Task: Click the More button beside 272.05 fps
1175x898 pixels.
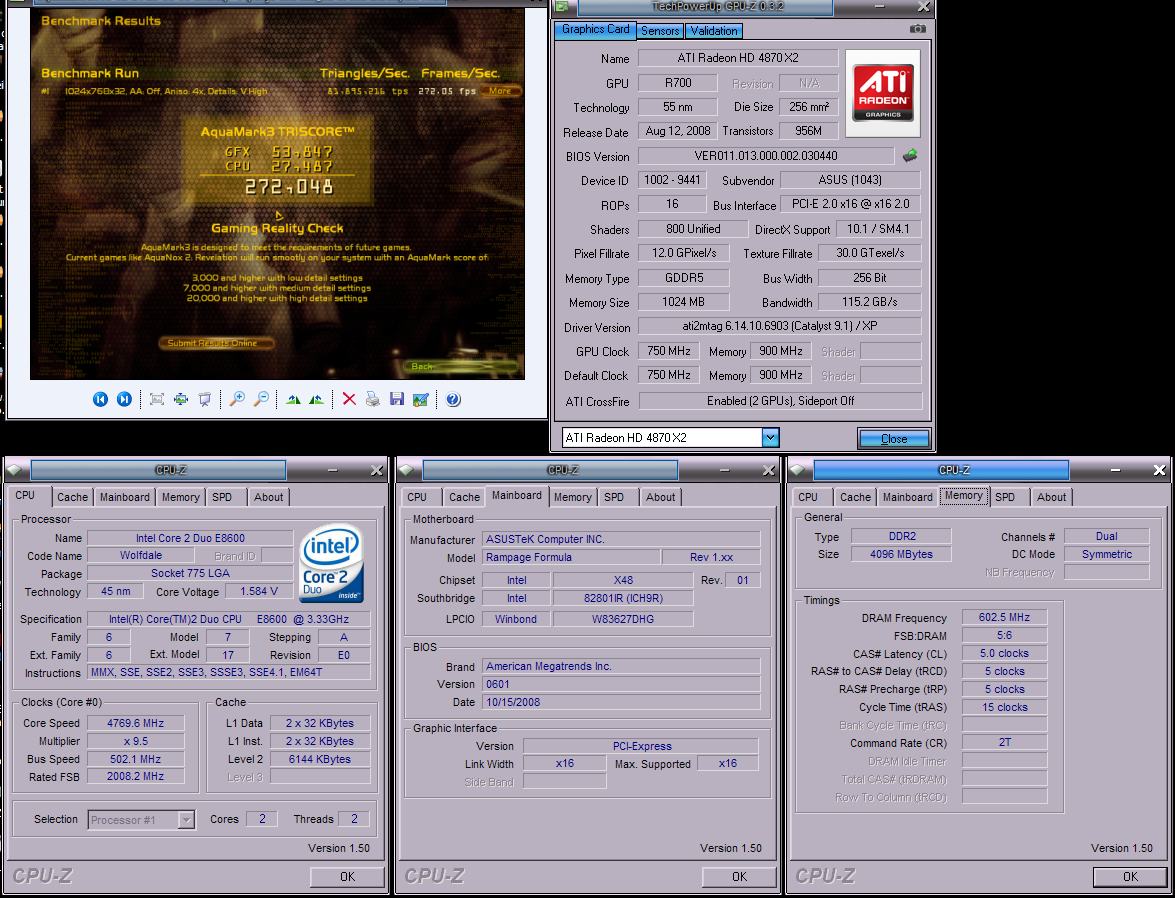Action: click(500, 91)
